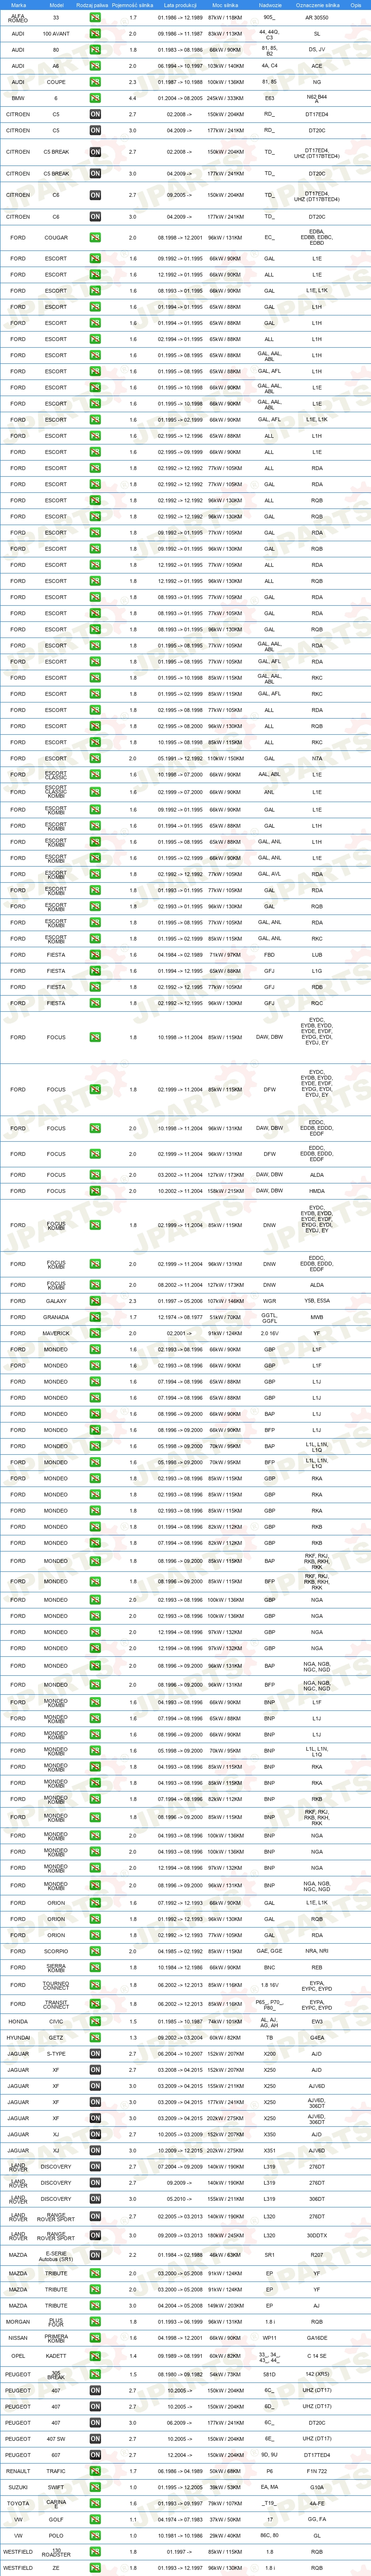Click the fuel icon in the Ford Galaxy row
371x2576 pixels.
pyautogui.click(x=95, y=1301)
